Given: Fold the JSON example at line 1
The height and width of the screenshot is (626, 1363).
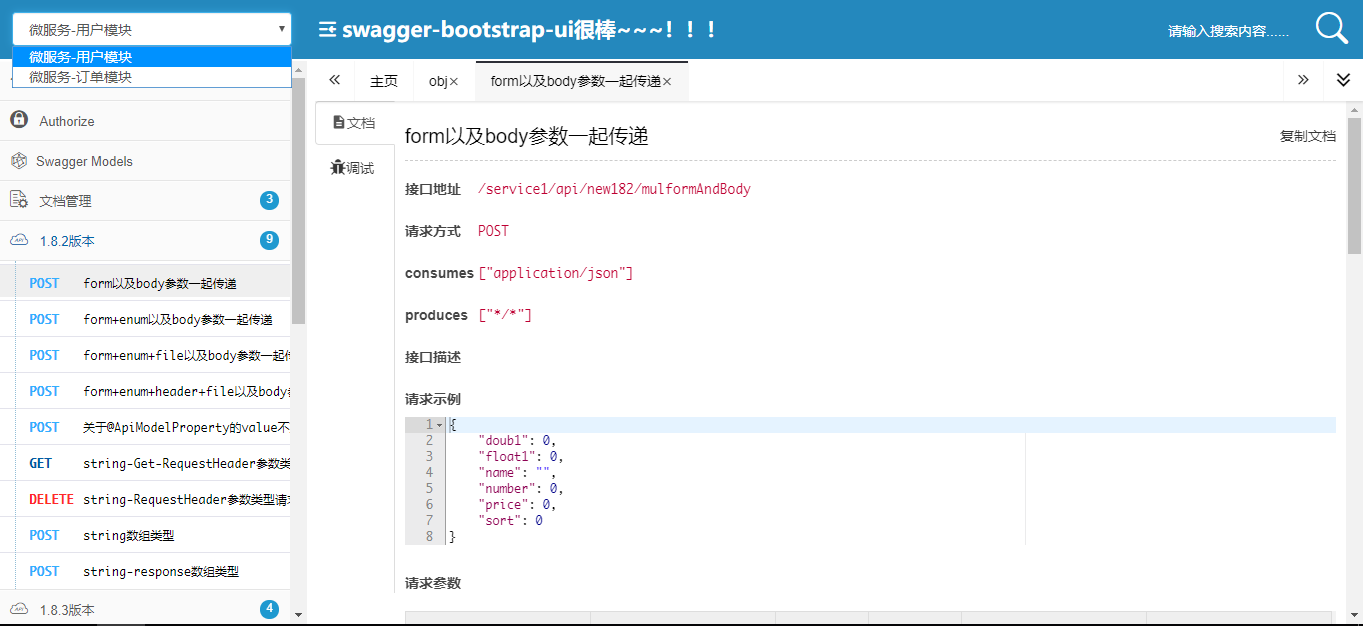Looking at the screenshot, I should pos(439,425).
